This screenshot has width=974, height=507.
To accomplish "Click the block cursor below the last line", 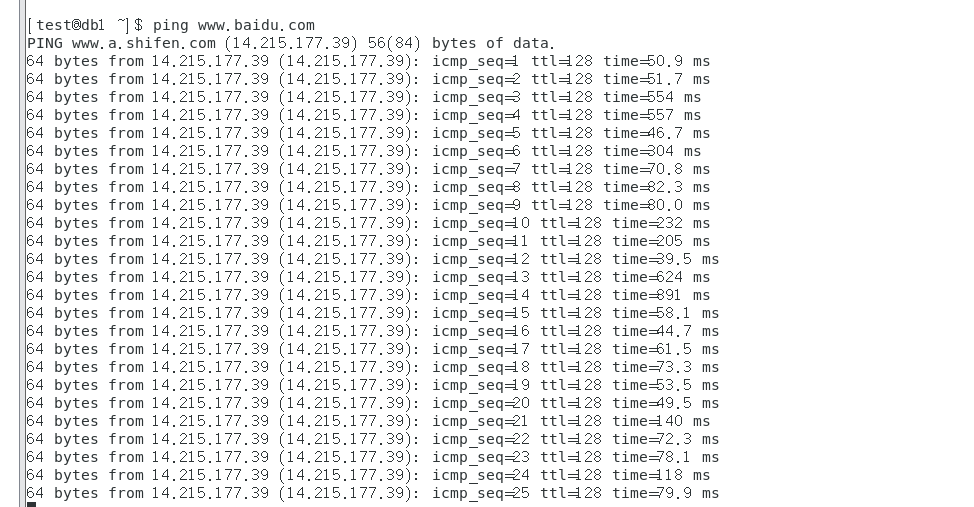I will 31,505.
